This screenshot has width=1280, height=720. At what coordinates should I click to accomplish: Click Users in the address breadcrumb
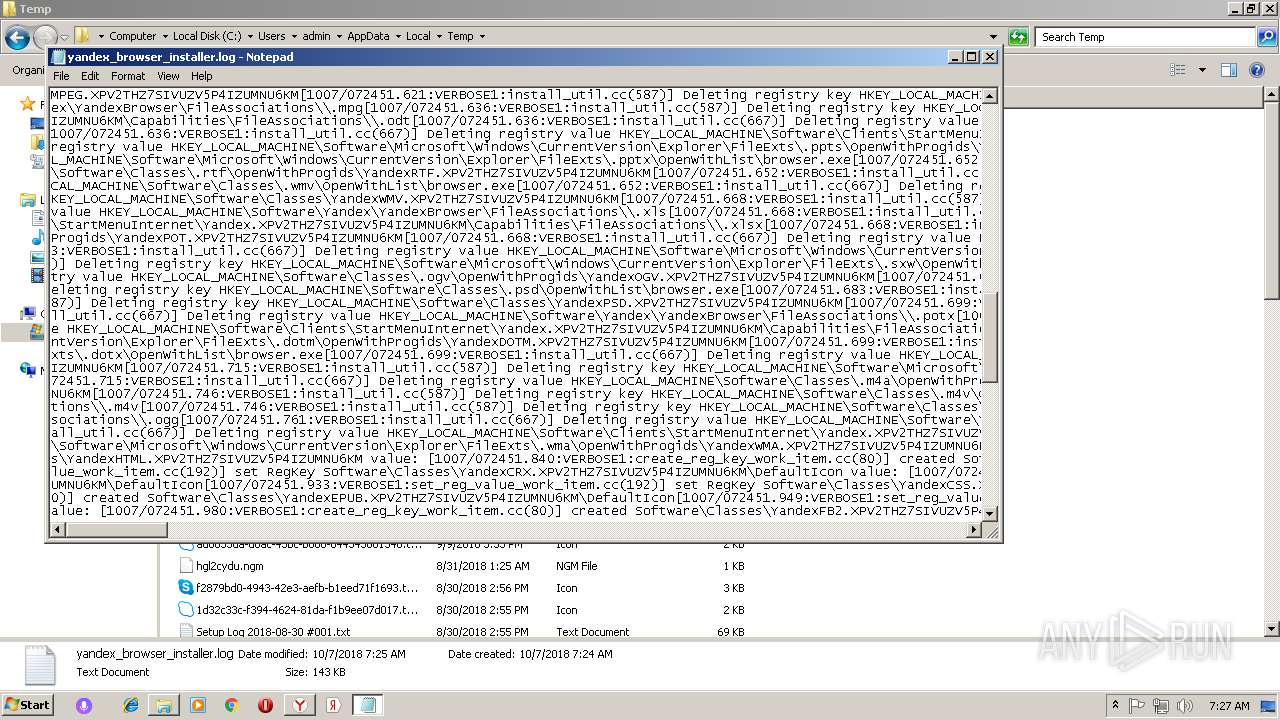coord(271,36)
